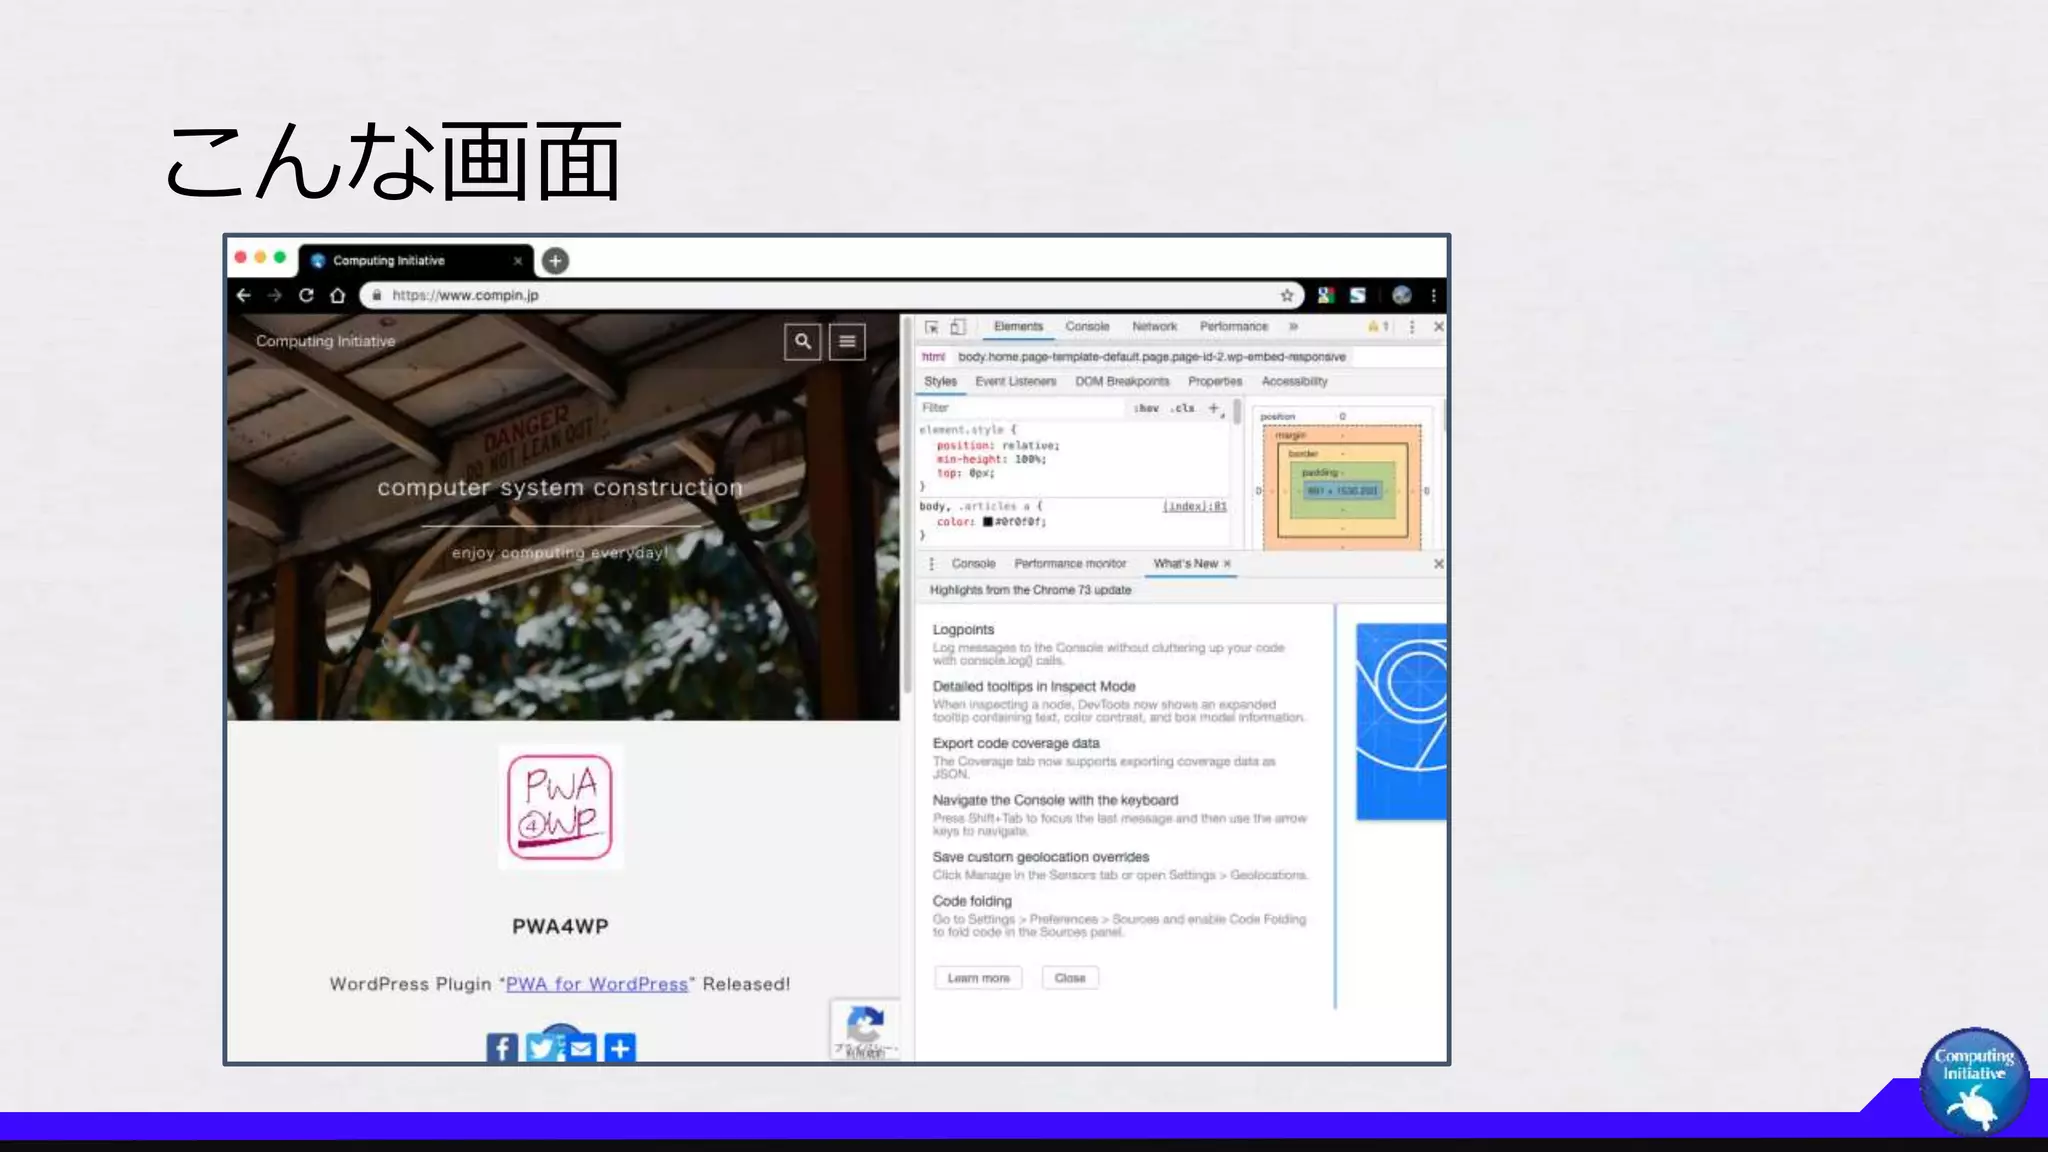Share via the Facebook icon
The image size is (2048, 1152).
click(502, 1047)
